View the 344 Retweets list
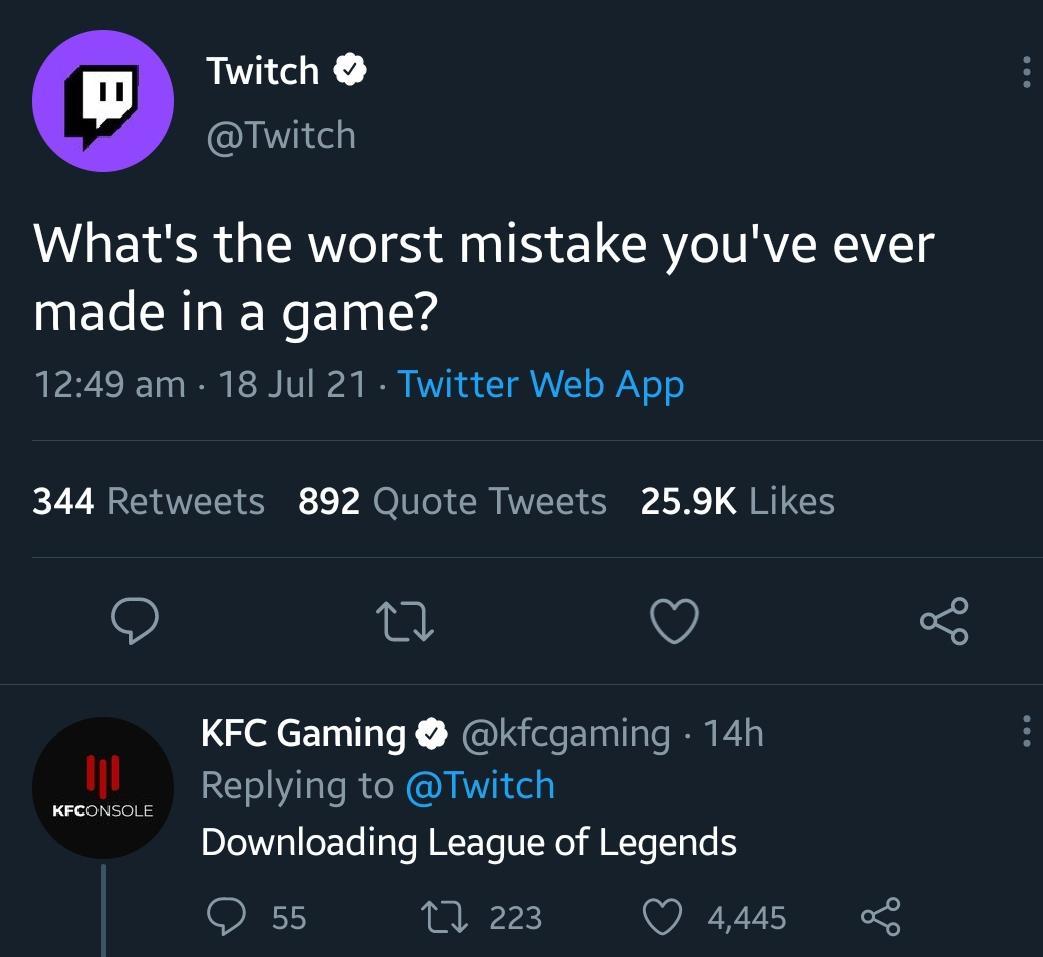Viewport: 1043px width, 957px height. [x=148, y=500]
